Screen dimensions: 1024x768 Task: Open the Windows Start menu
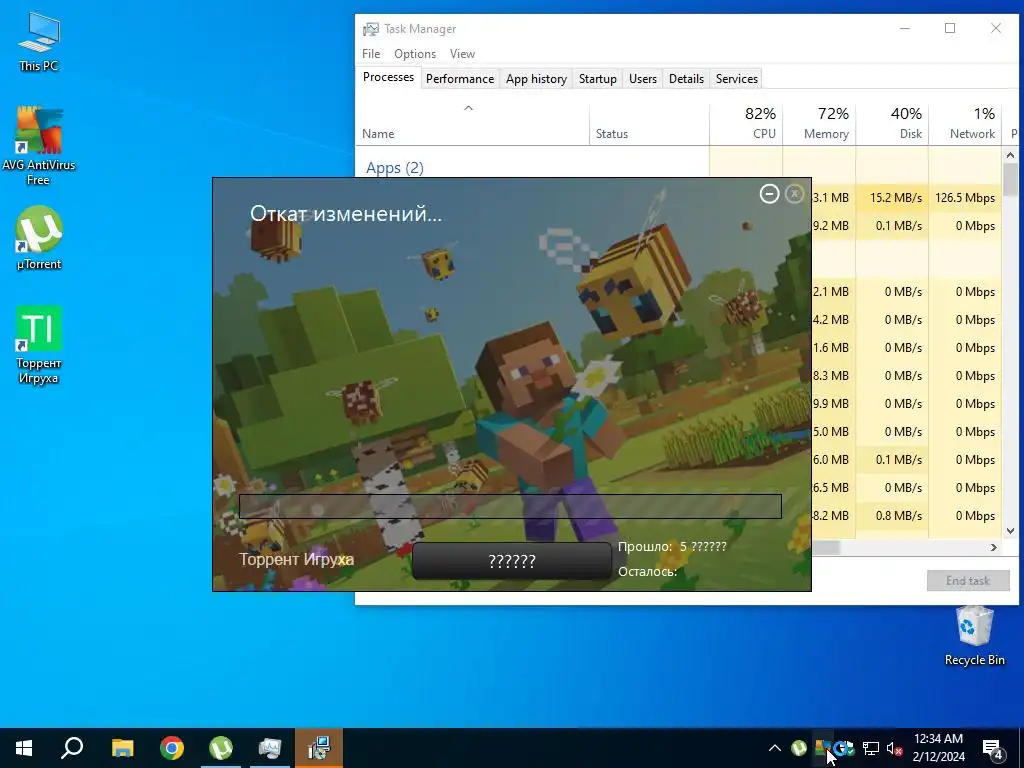click(x=24, y=748)
